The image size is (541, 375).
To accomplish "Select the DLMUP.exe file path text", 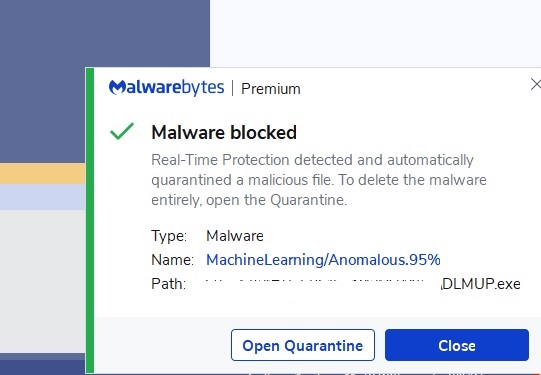I will [x=481, y=284].
